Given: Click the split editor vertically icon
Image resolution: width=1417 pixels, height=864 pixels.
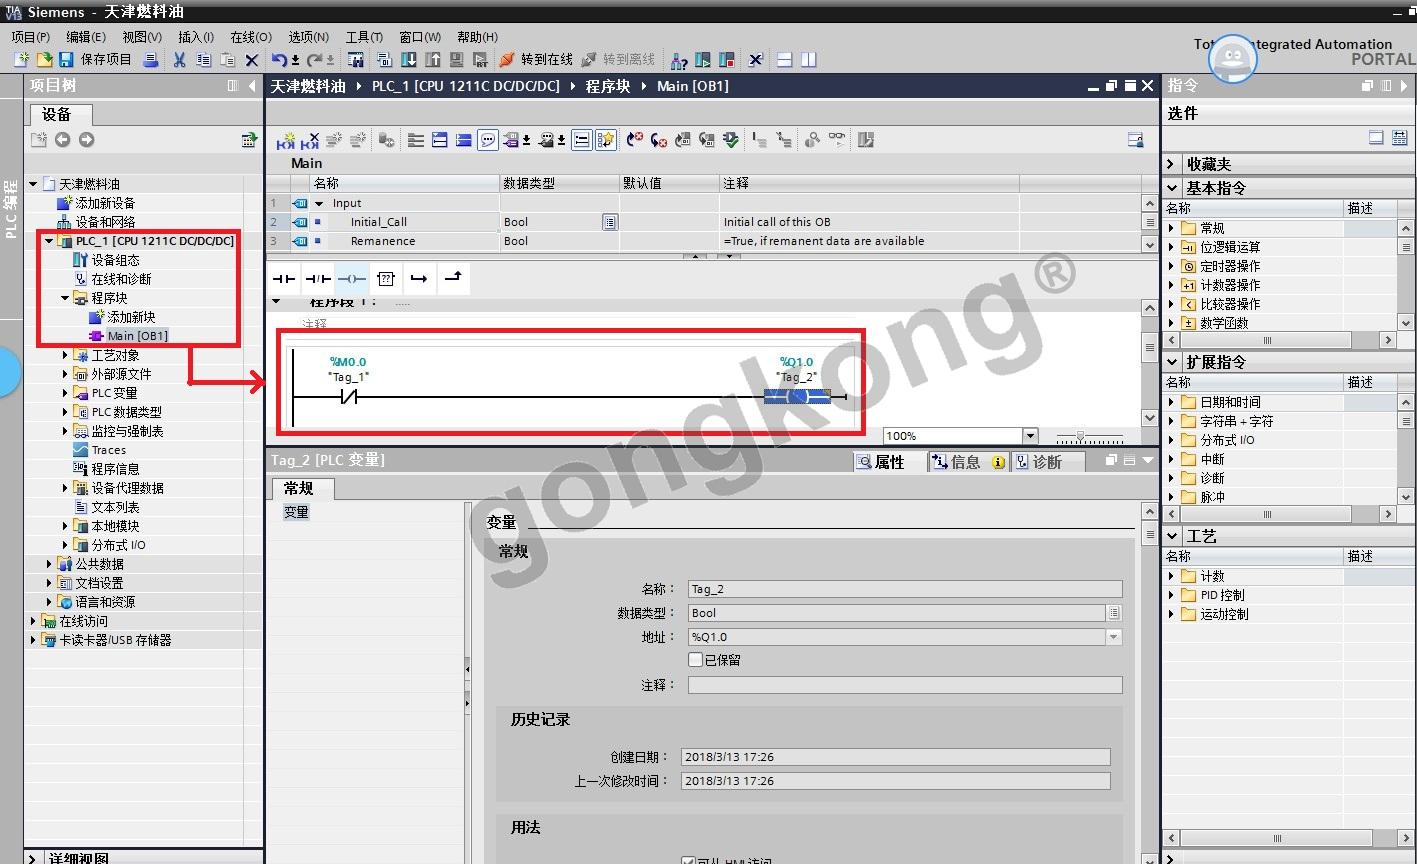Looking at the screenshot, I should coord(809,60).
